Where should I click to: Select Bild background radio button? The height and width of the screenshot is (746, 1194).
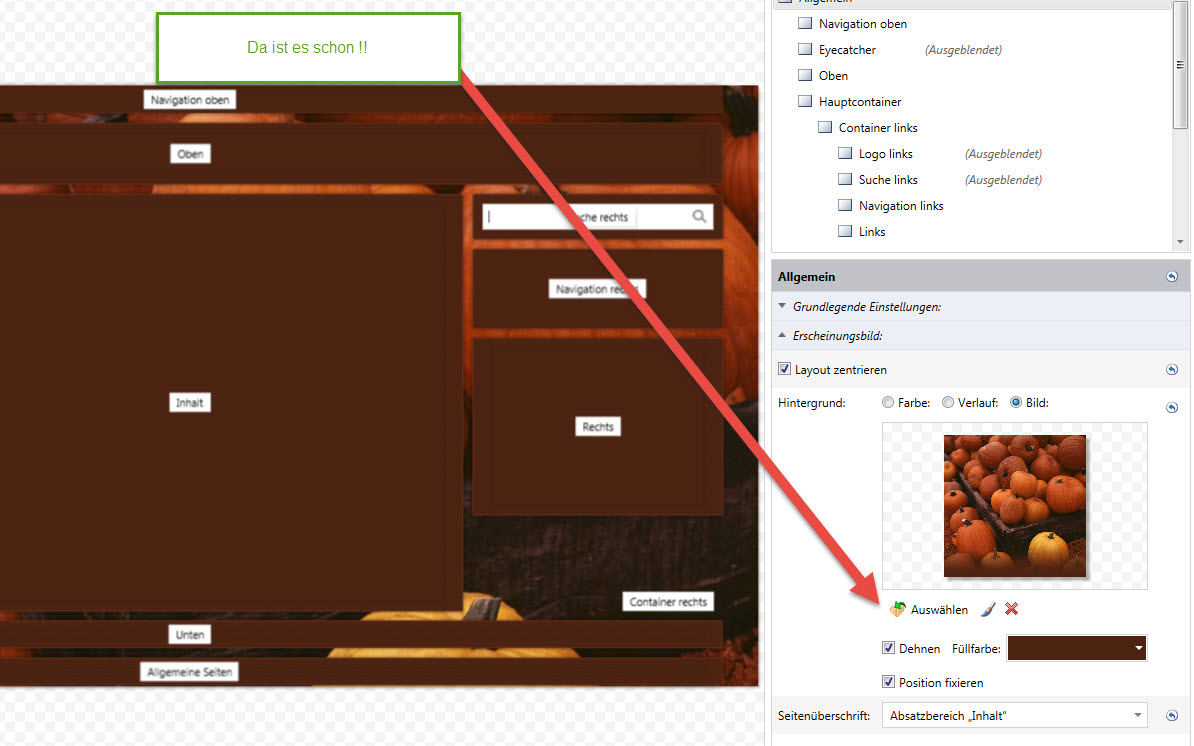1016,403
